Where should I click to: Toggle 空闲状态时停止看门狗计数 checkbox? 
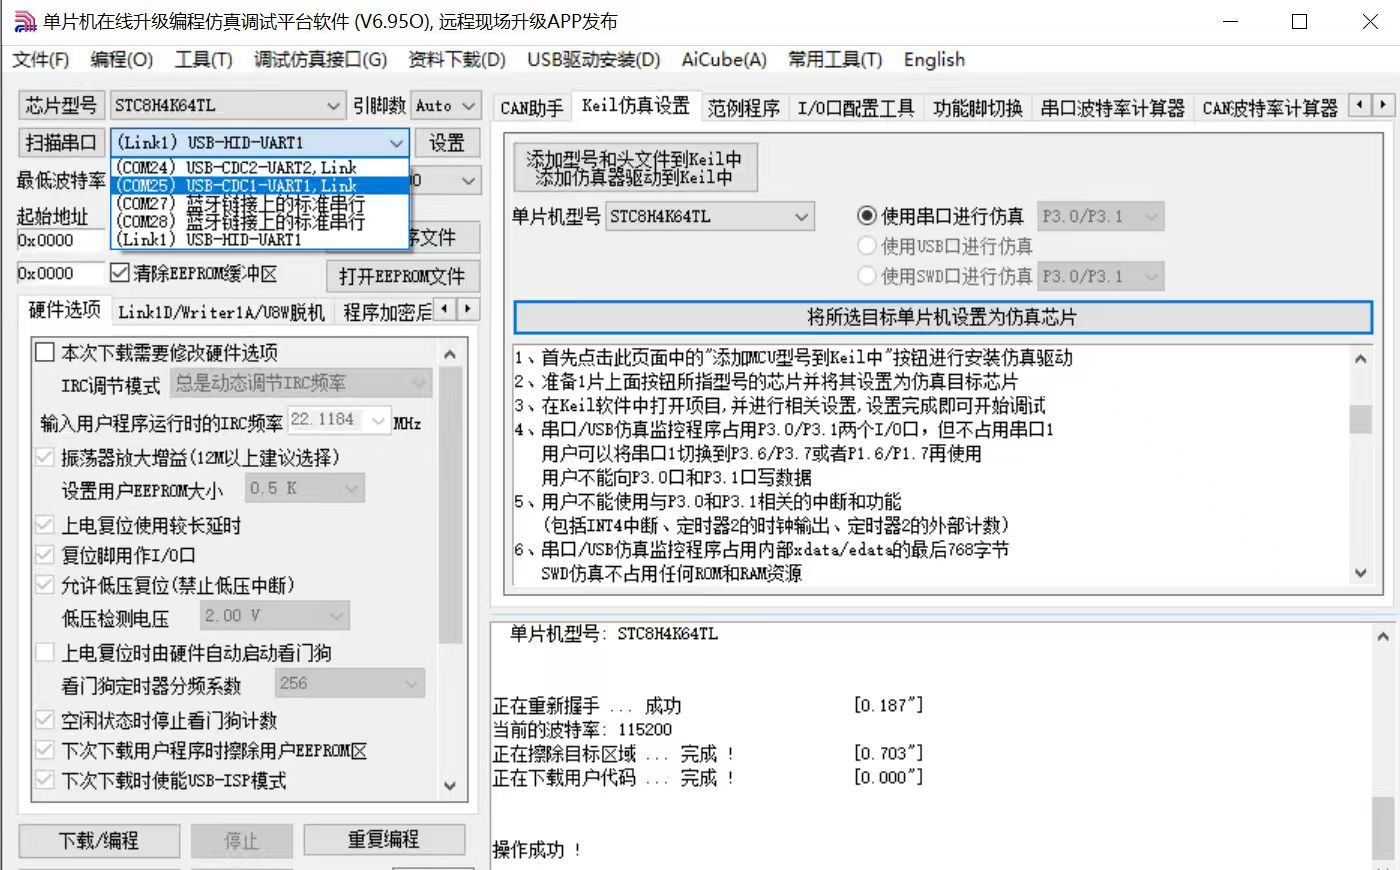[x=45, y=720]
